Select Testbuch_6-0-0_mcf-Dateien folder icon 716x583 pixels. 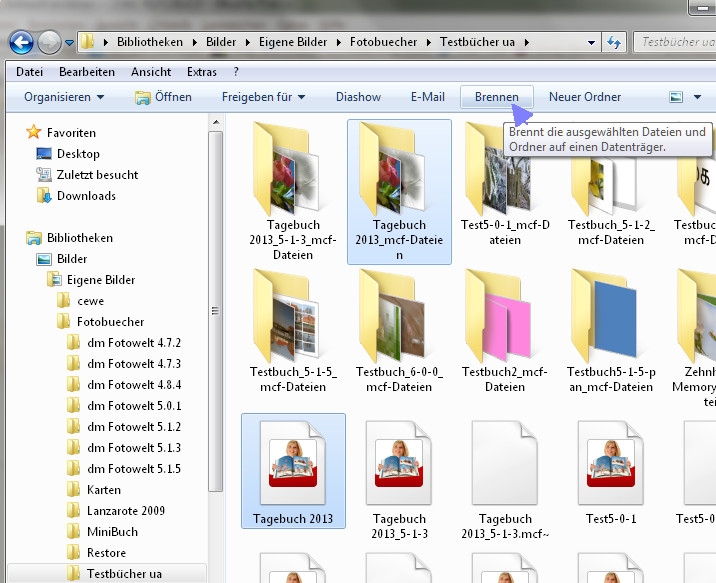[392, 316]
